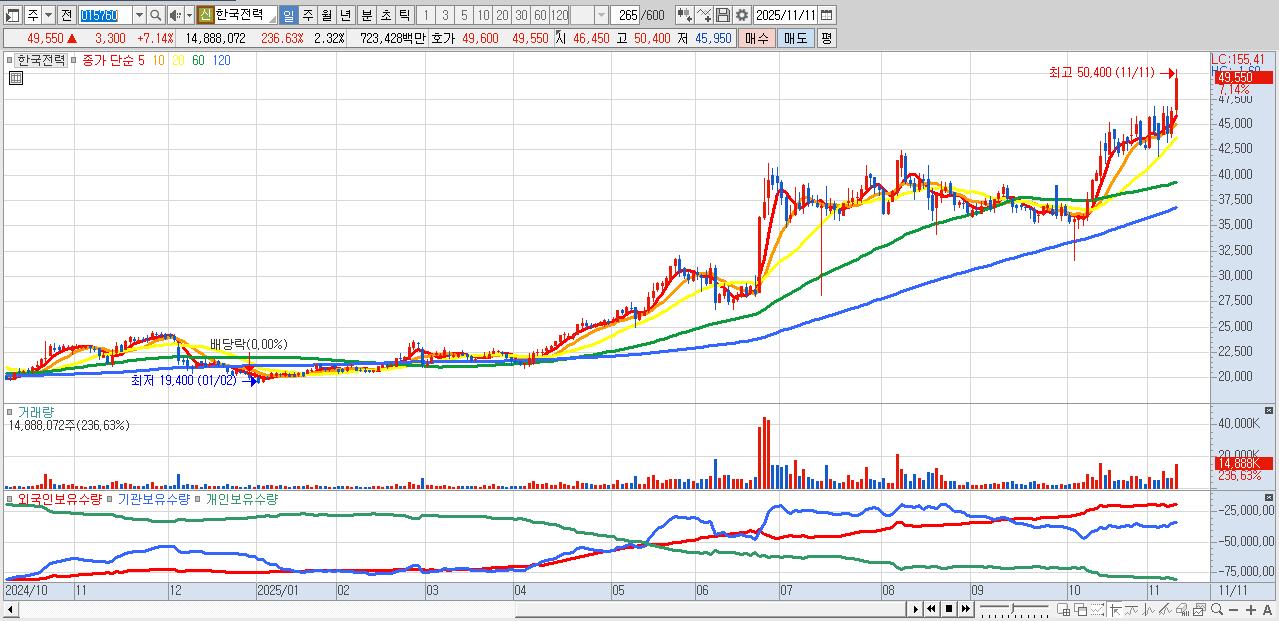The width and height of the screenshot is (1279, 621).
Task: Click the line-chart check icon
Action: tap(704, 15)
